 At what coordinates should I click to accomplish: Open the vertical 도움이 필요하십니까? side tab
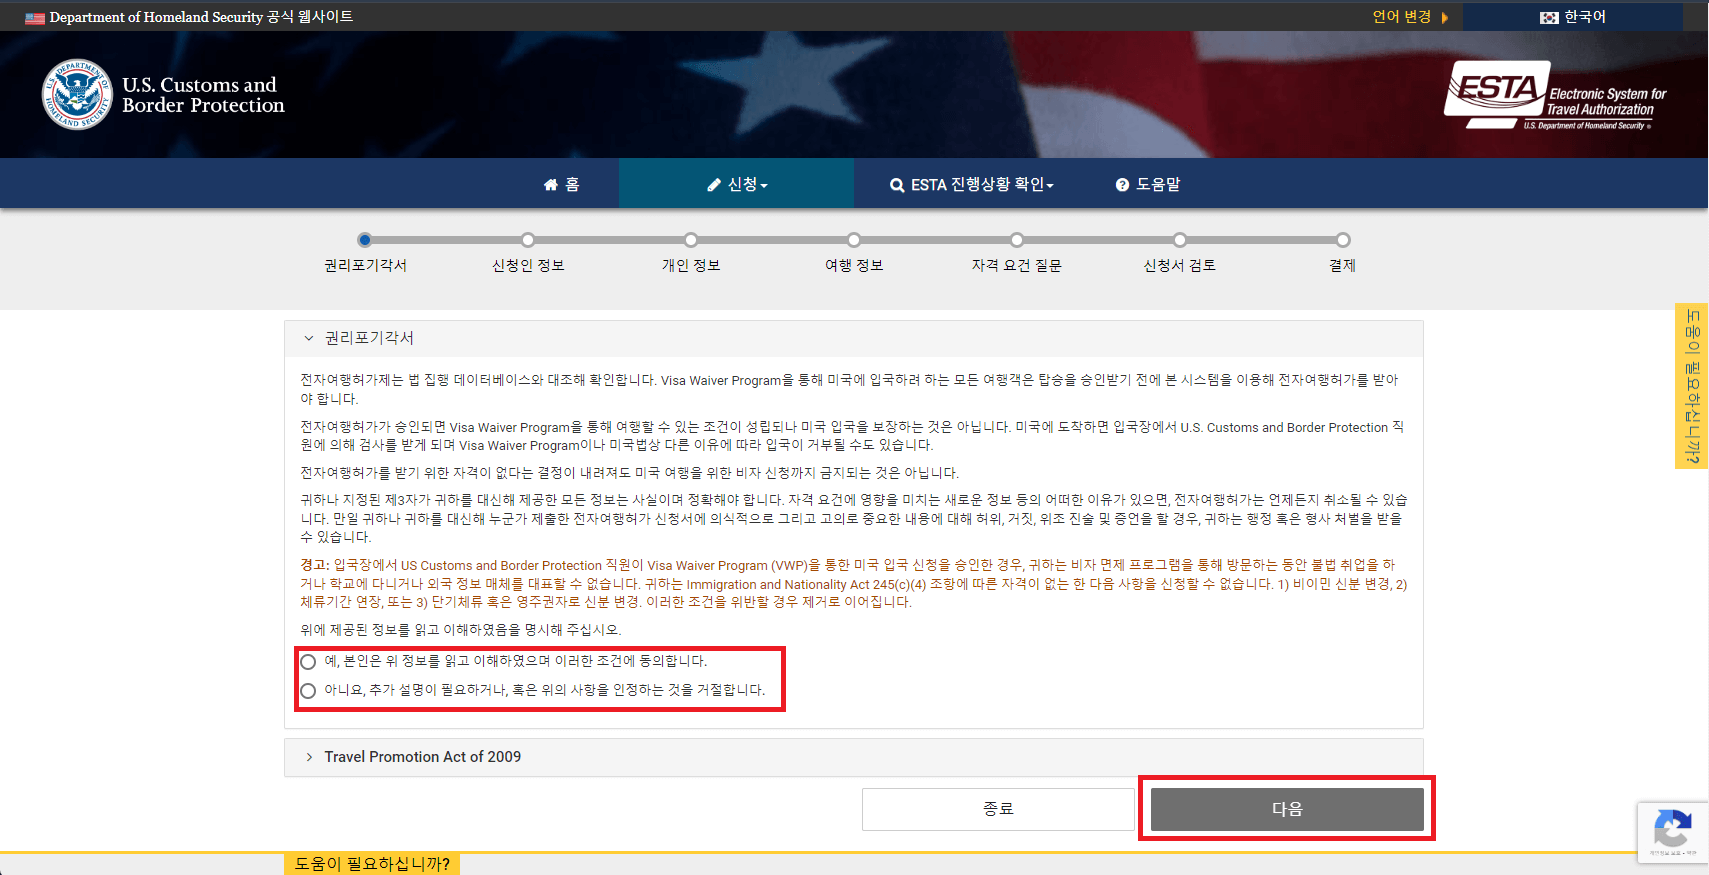pos(1692,386)
